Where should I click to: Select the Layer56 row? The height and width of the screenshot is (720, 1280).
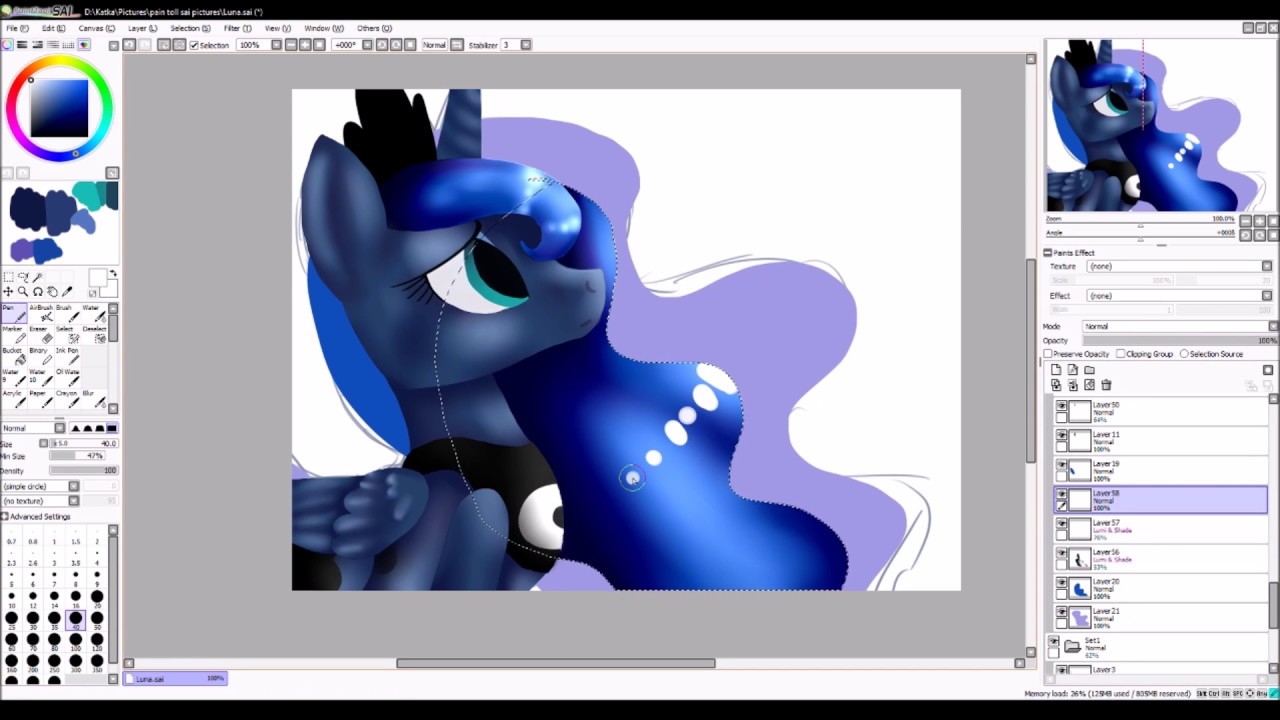point(1161,559)
